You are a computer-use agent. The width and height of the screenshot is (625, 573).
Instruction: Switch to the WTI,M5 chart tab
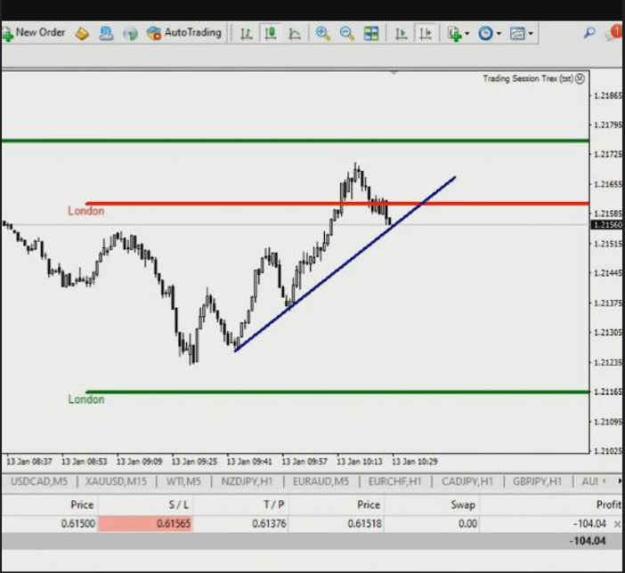183,481
